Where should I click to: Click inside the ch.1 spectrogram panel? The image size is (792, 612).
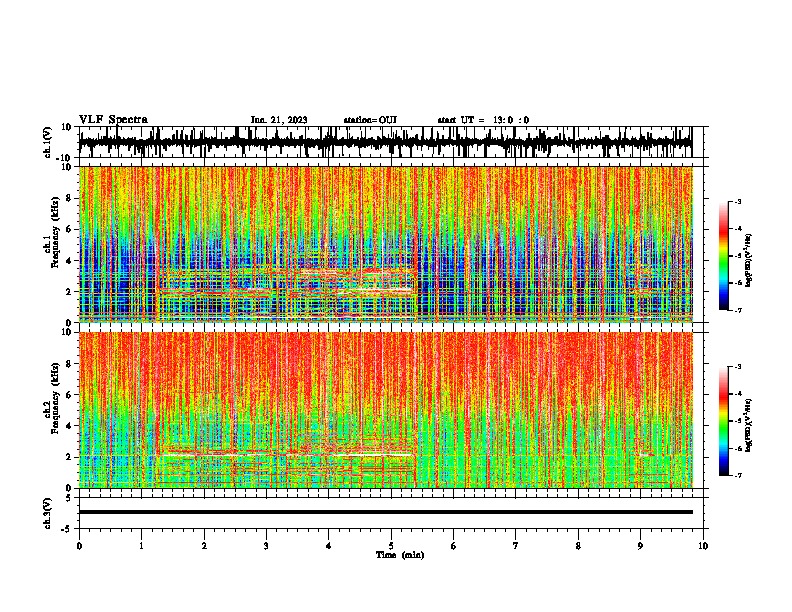[x=386, y=244]
